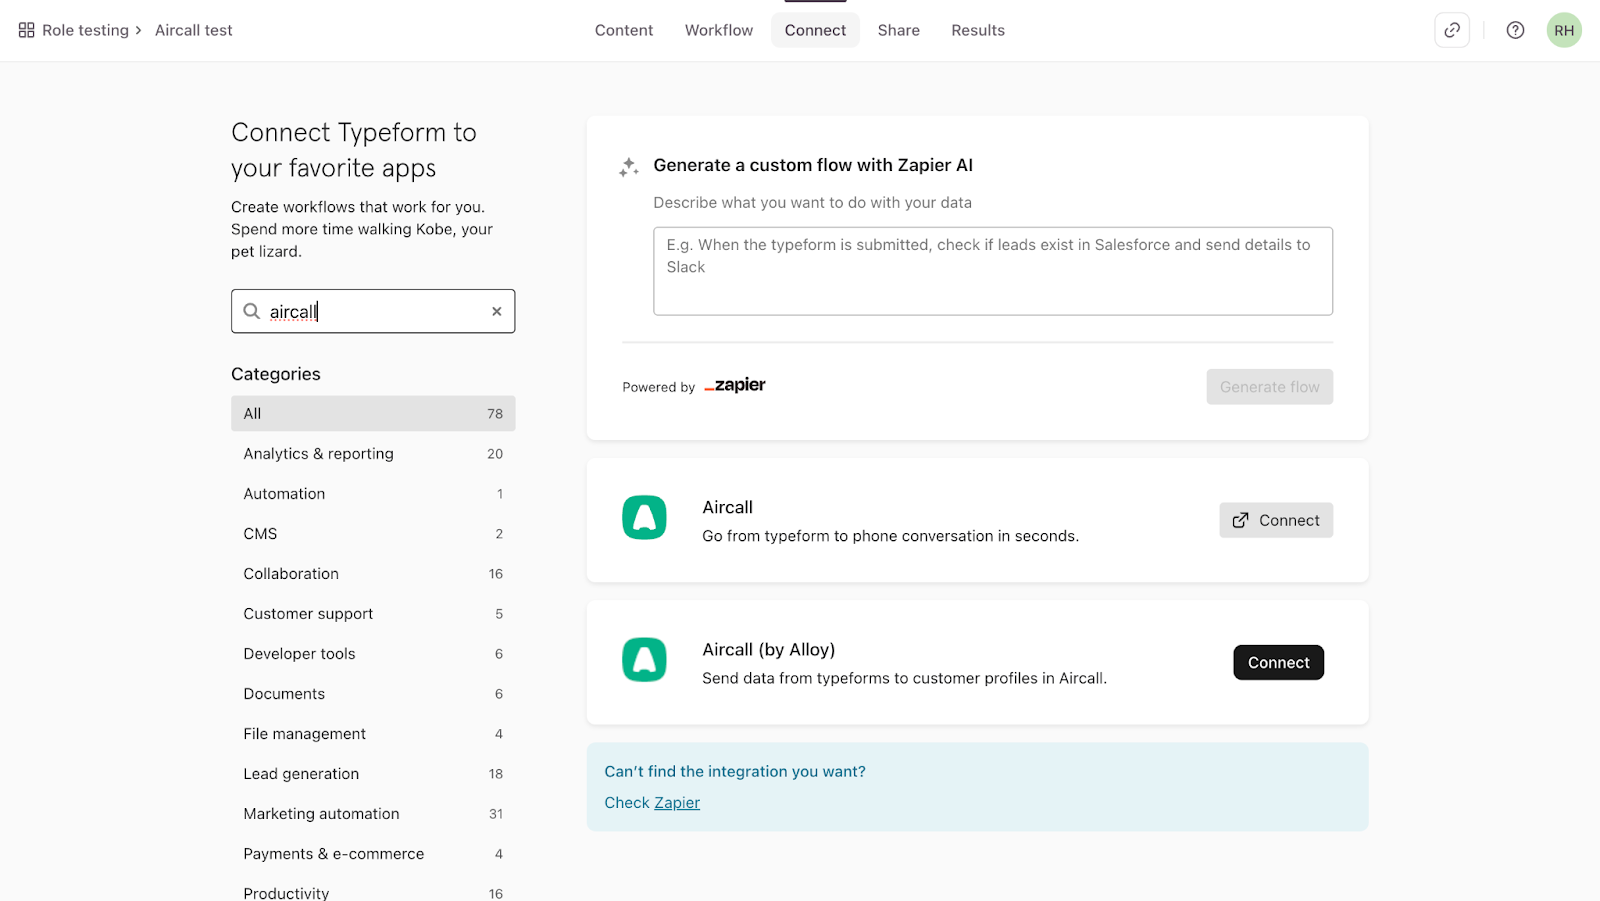Click the Zapier AI sparkle icon
1600x901 pixels.
tap(629, 167)
